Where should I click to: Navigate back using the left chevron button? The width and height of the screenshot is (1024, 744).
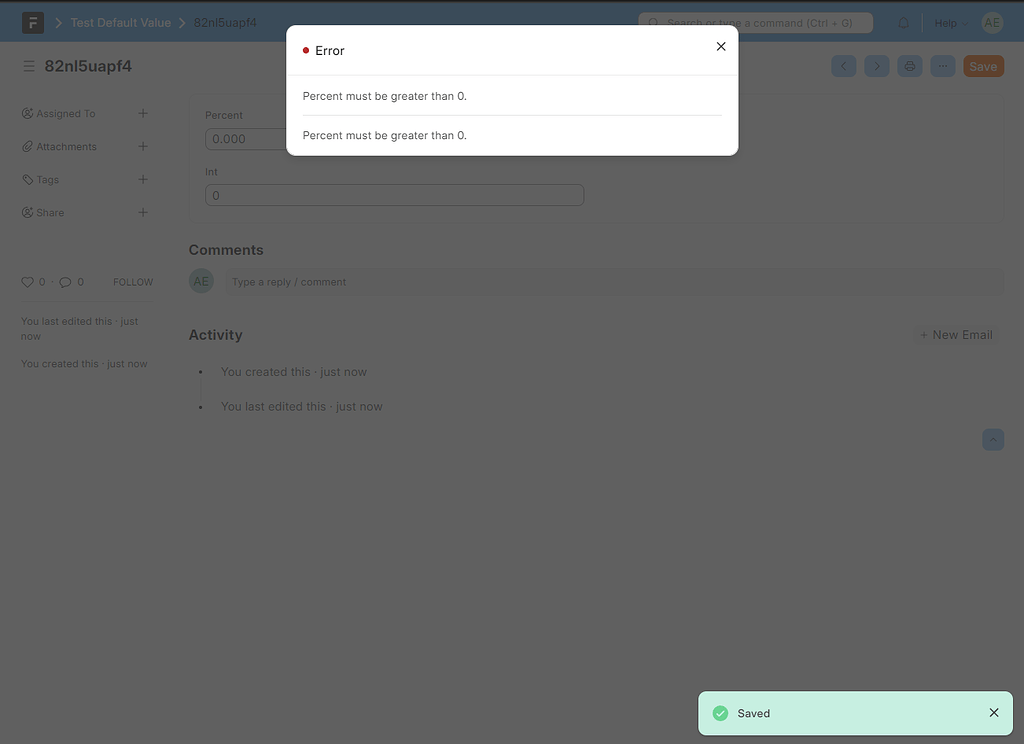(843, 65)
